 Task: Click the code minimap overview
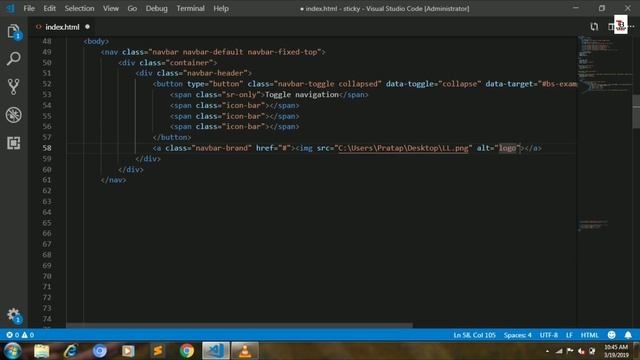pos(604,135)
